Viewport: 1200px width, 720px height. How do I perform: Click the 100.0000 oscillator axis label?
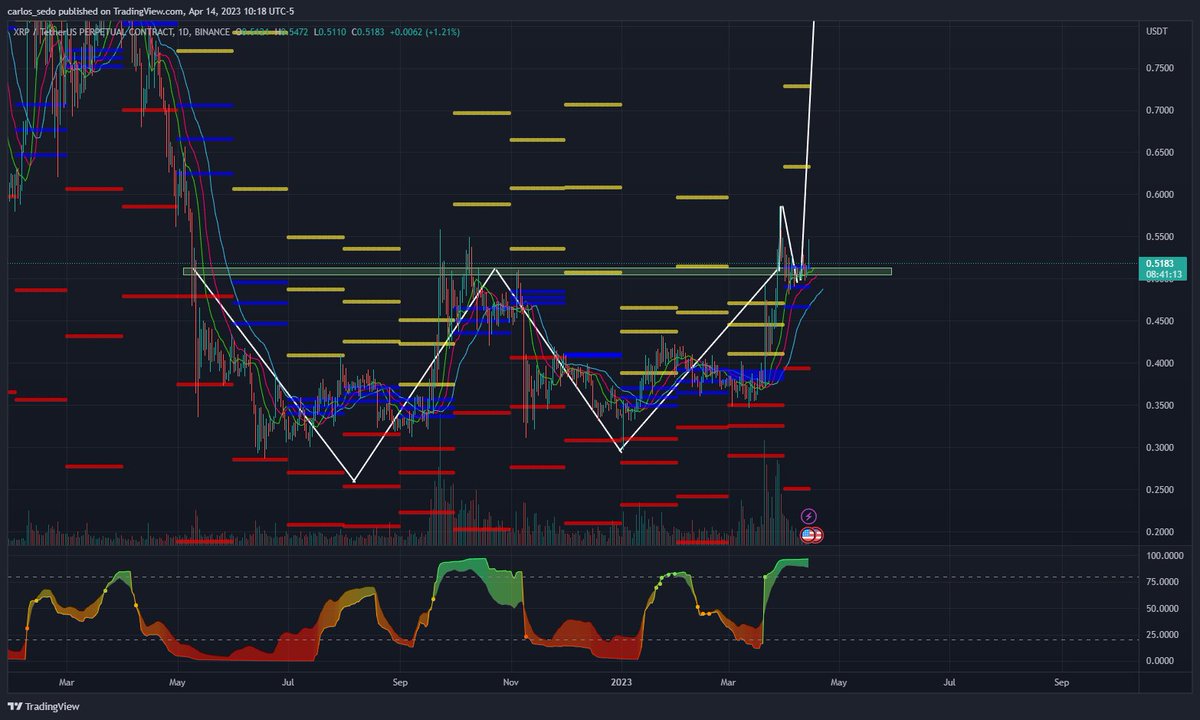1164,555
